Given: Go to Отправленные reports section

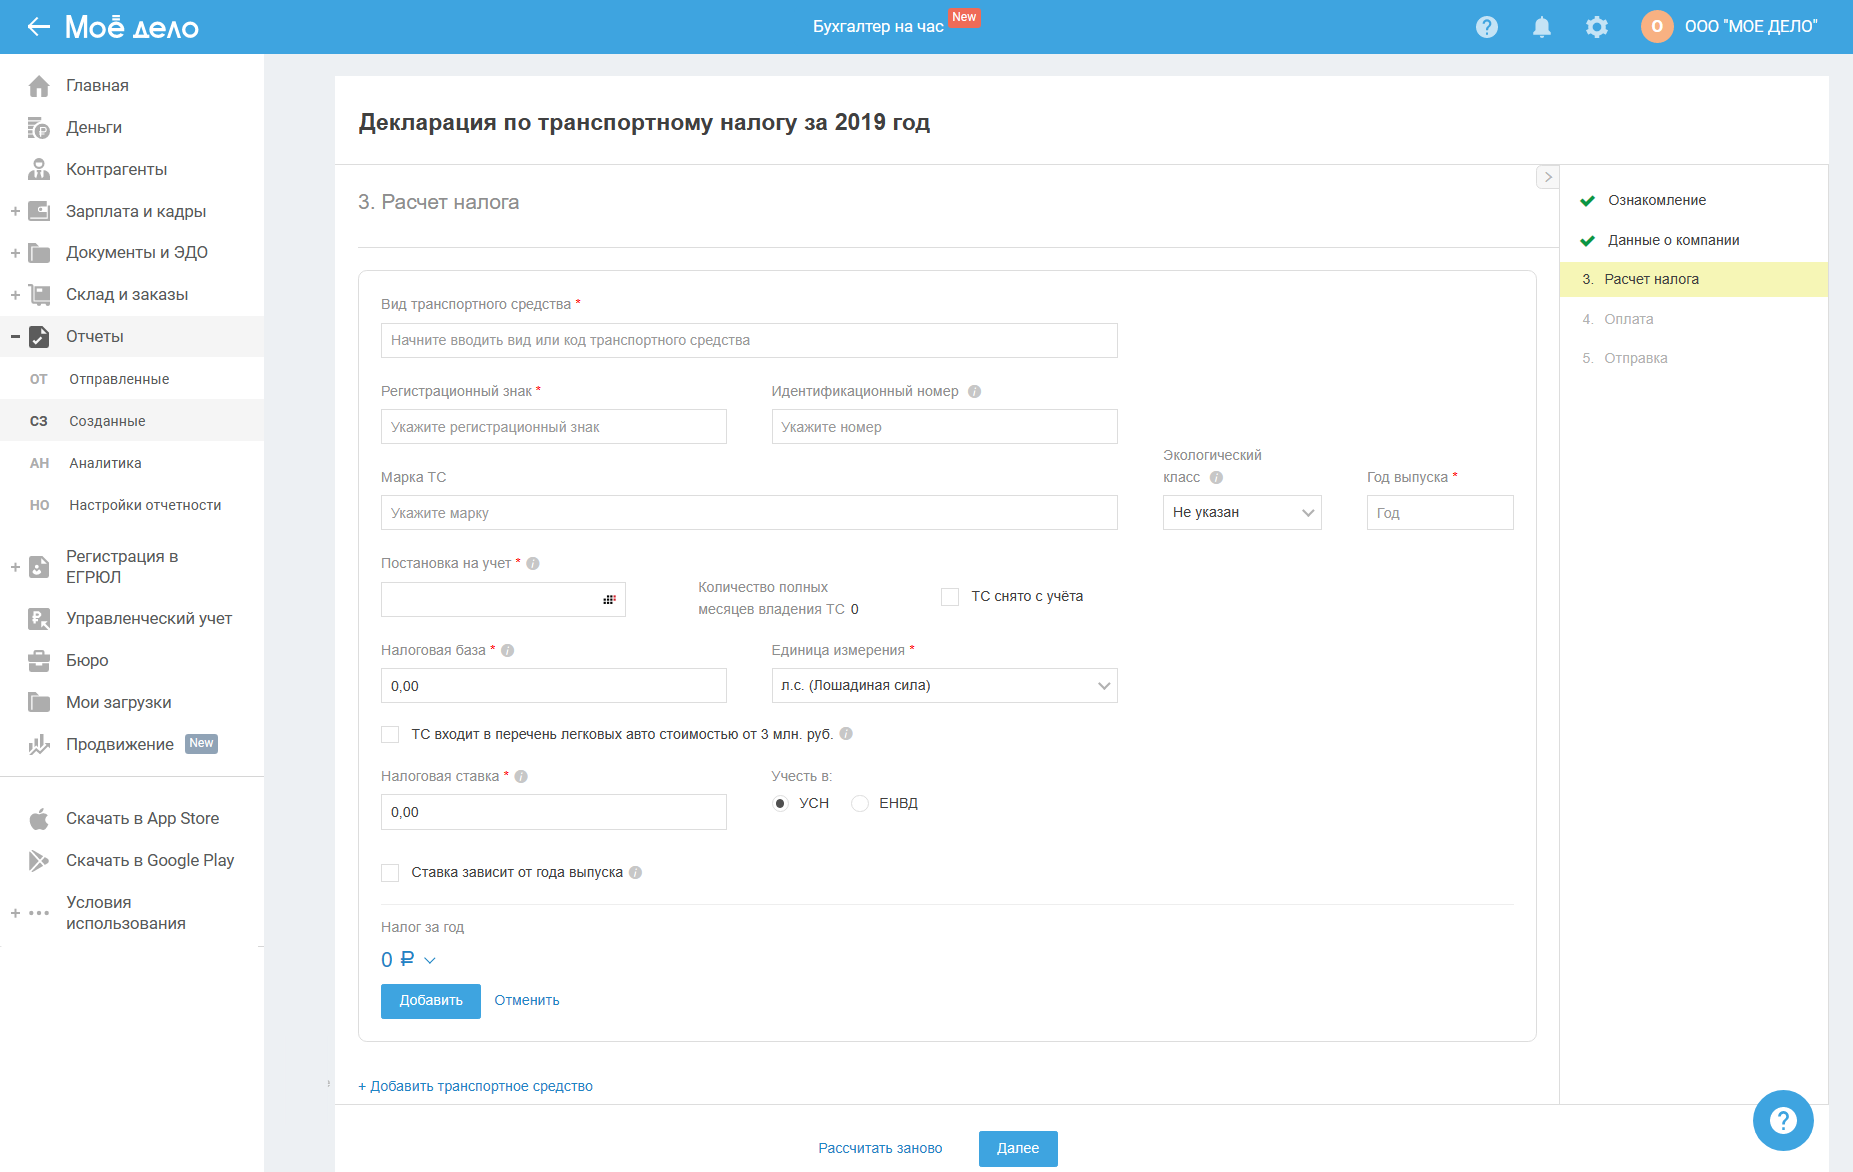Looking at the screenshot, I should 119,380.
